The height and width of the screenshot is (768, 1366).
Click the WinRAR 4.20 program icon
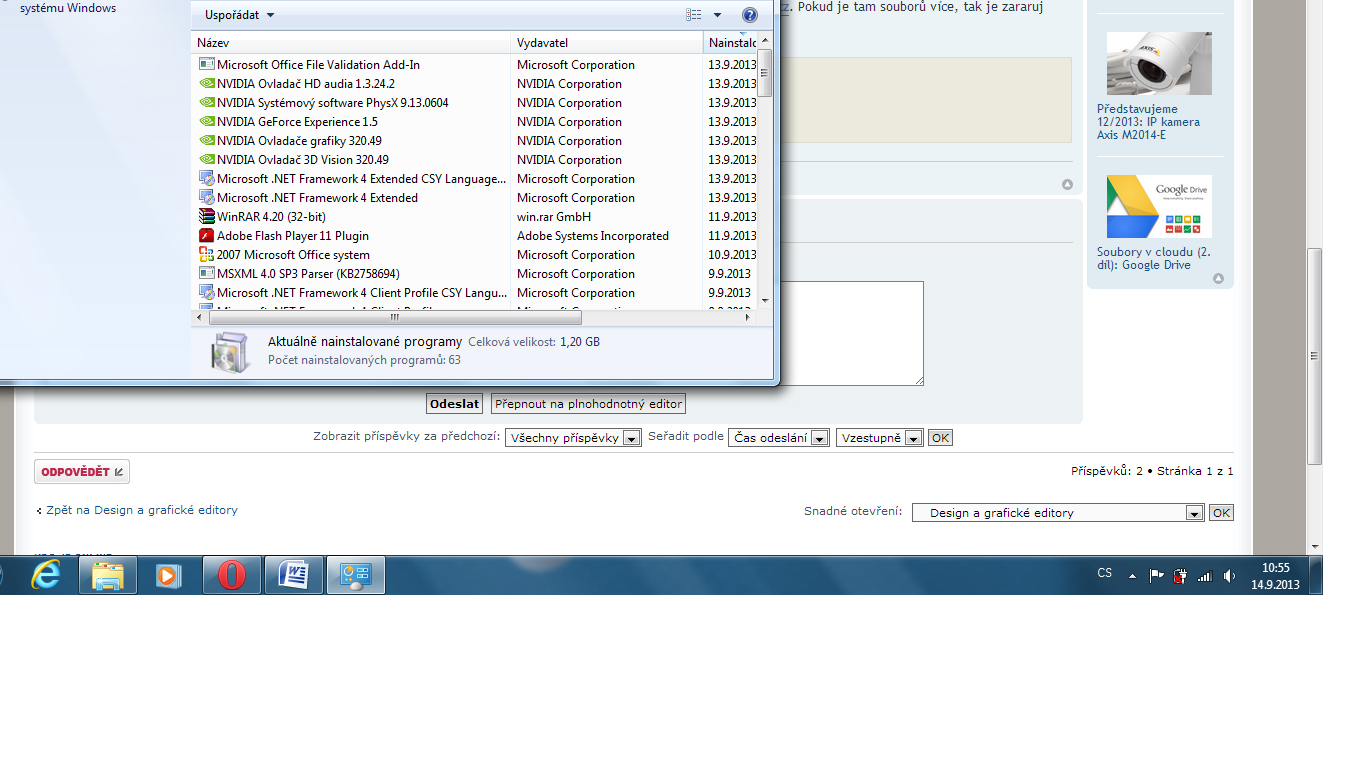tap(207, 217)
